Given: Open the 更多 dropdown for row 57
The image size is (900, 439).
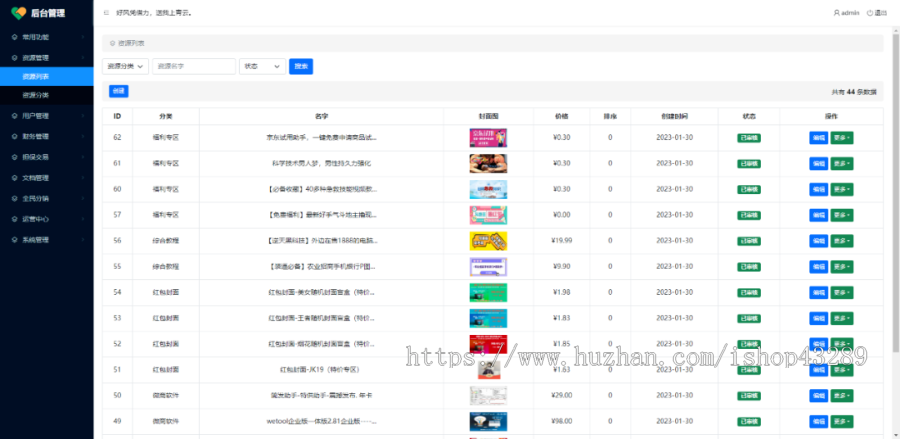Looking at the screenshot, I should 841,215.
